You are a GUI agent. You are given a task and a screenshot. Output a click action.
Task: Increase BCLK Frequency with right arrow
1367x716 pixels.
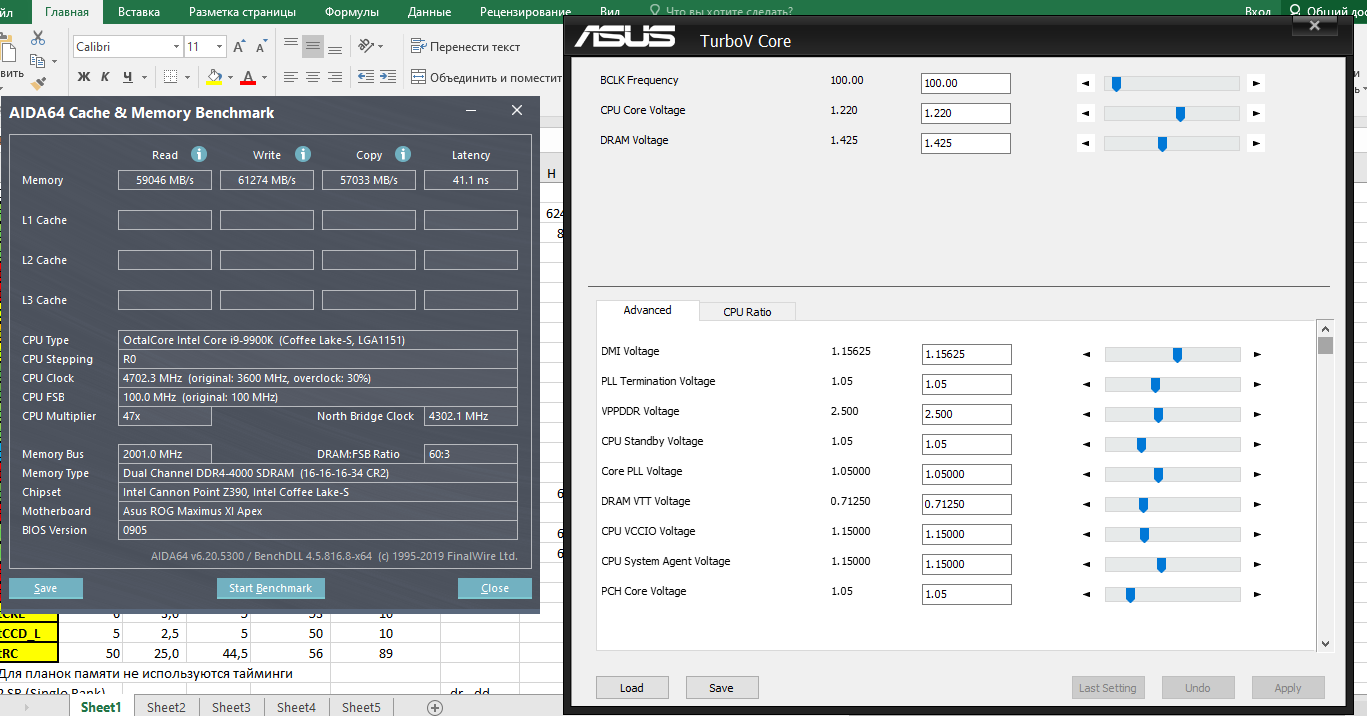[1257, 84]
